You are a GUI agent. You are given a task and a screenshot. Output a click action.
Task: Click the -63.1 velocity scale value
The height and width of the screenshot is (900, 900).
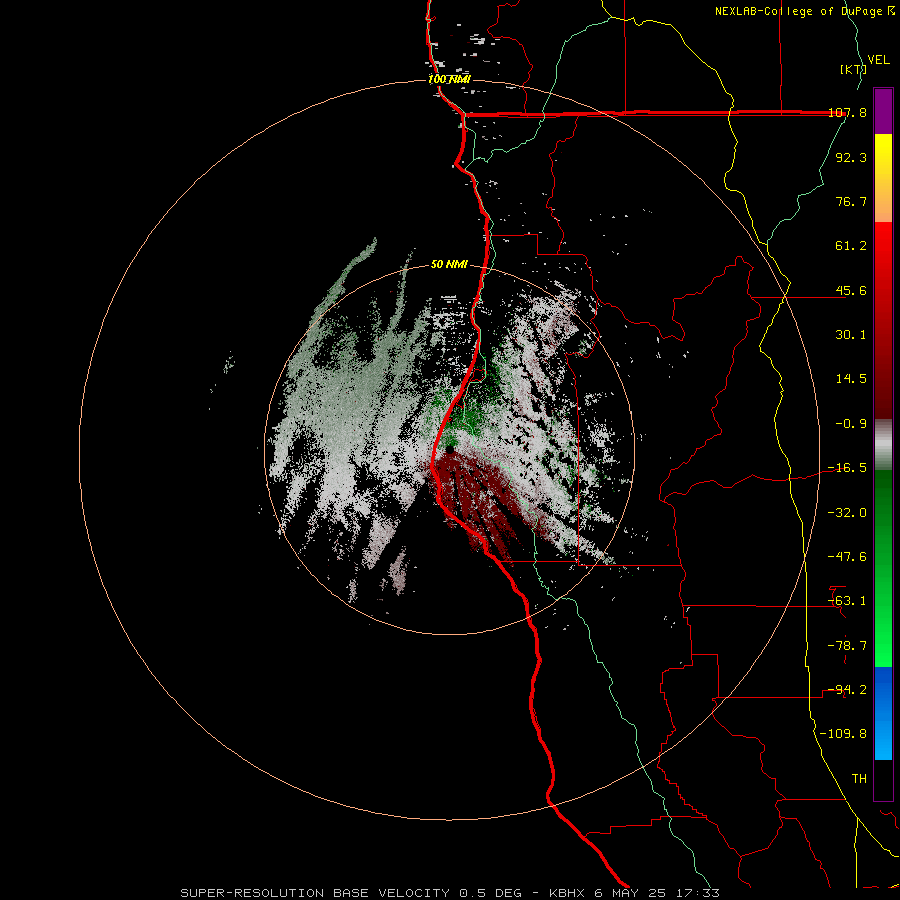847,601
